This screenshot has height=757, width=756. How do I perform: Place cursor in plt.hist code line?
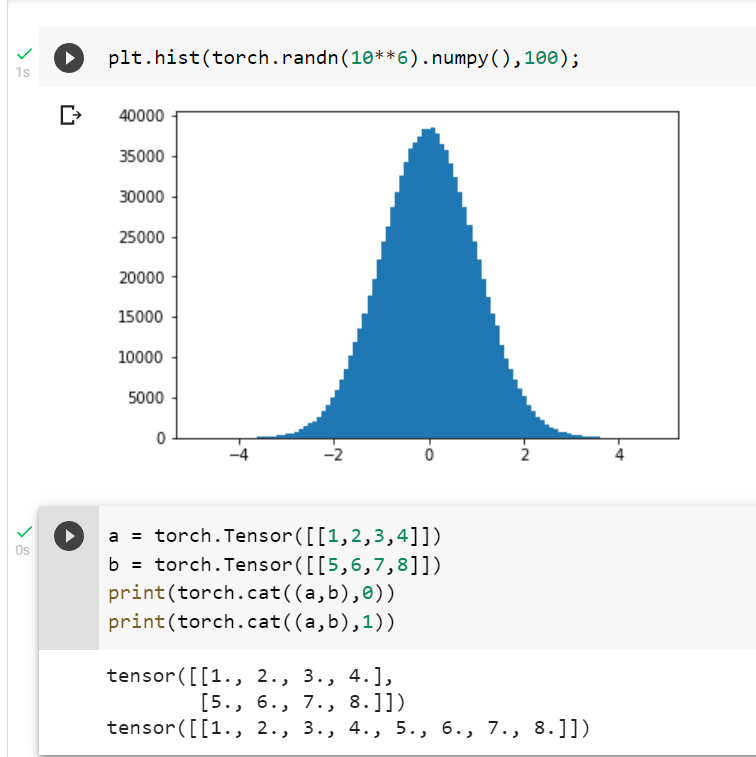pyautogui.click(x=343, y=58)
